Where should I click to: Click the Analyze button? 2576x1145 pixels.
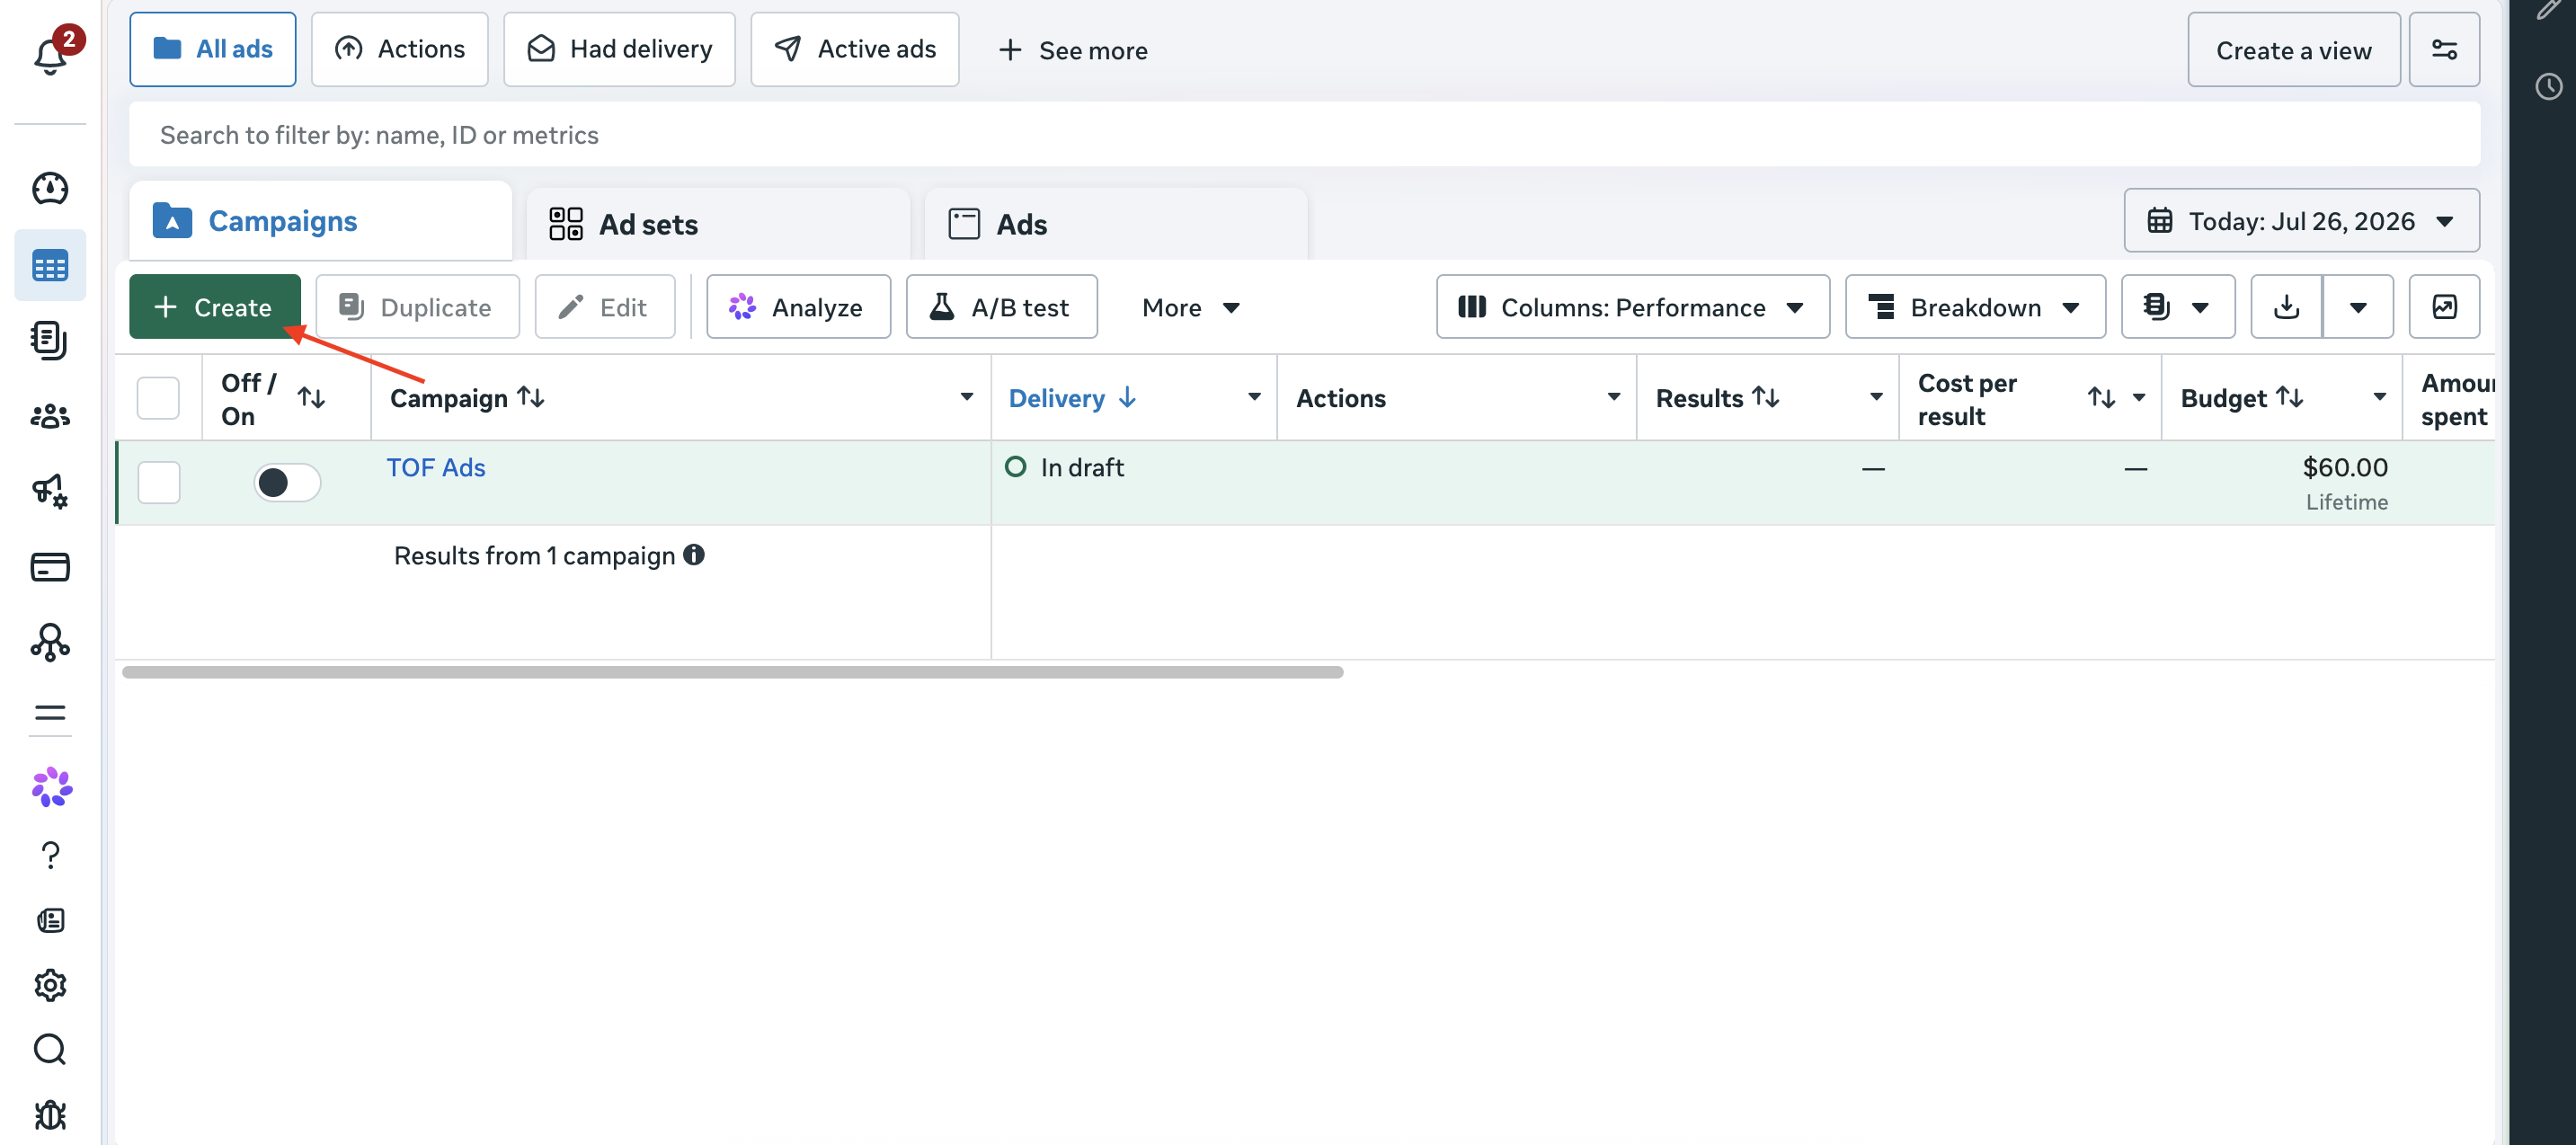(798, 307)
